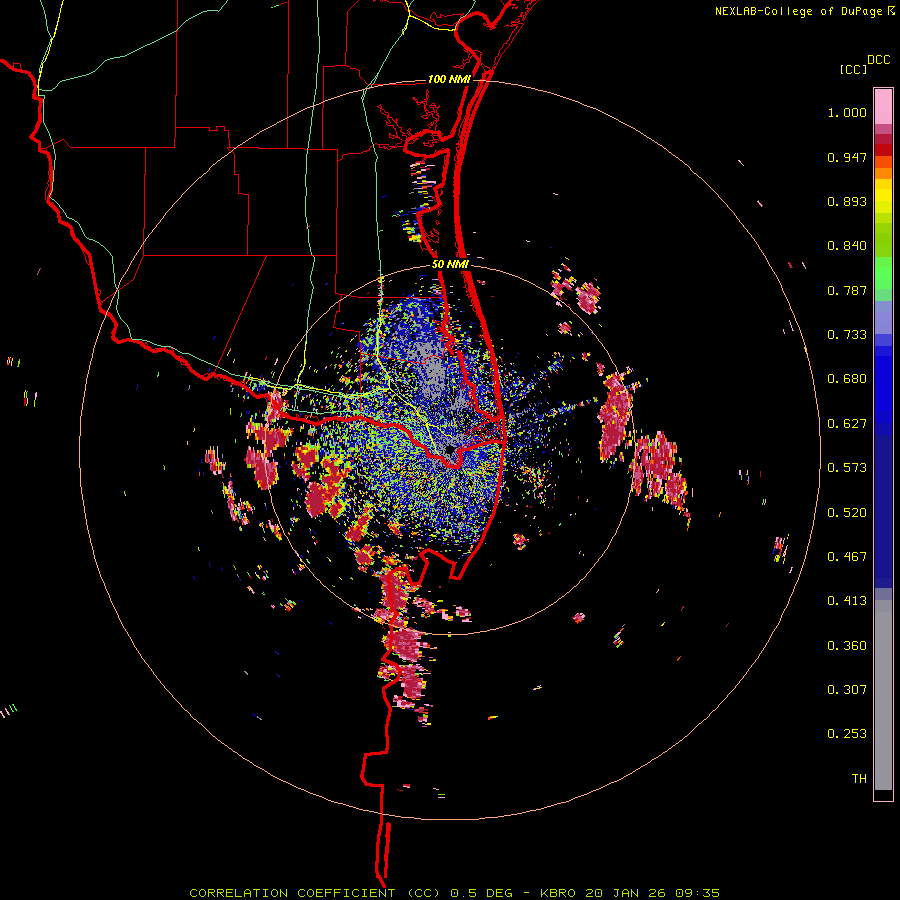Viewport: 900px width, 900px height.
Task: Click the 0.787 color scale value
Action: [847, 290]
